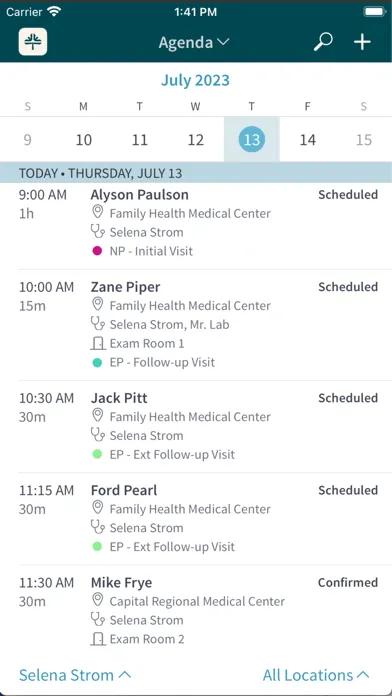Expand the All Locations filter
The height and width of the screenshot is (696, 392).
click(x=316, y=675)
